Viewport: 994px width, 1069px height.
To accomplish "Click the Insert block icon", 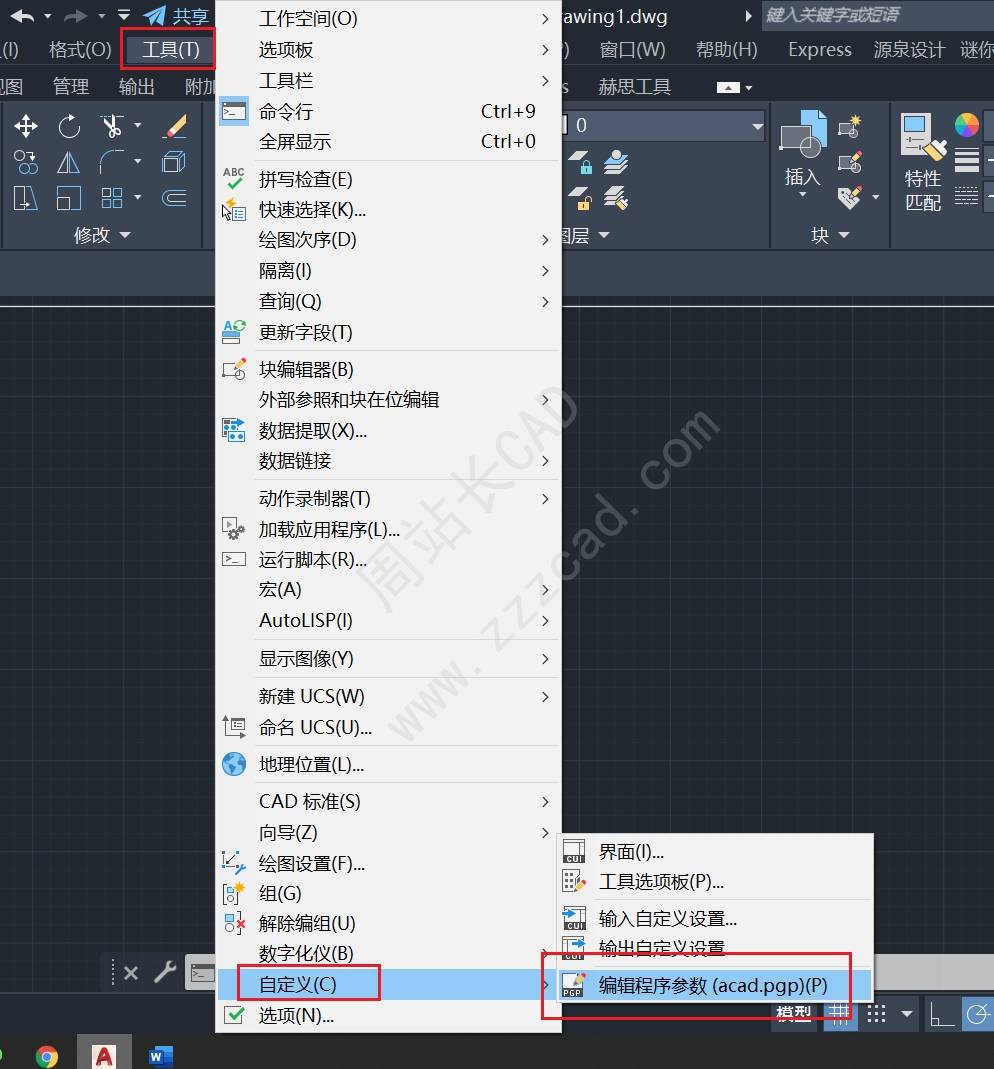I will pyautogui.click(x=802, y=134).
